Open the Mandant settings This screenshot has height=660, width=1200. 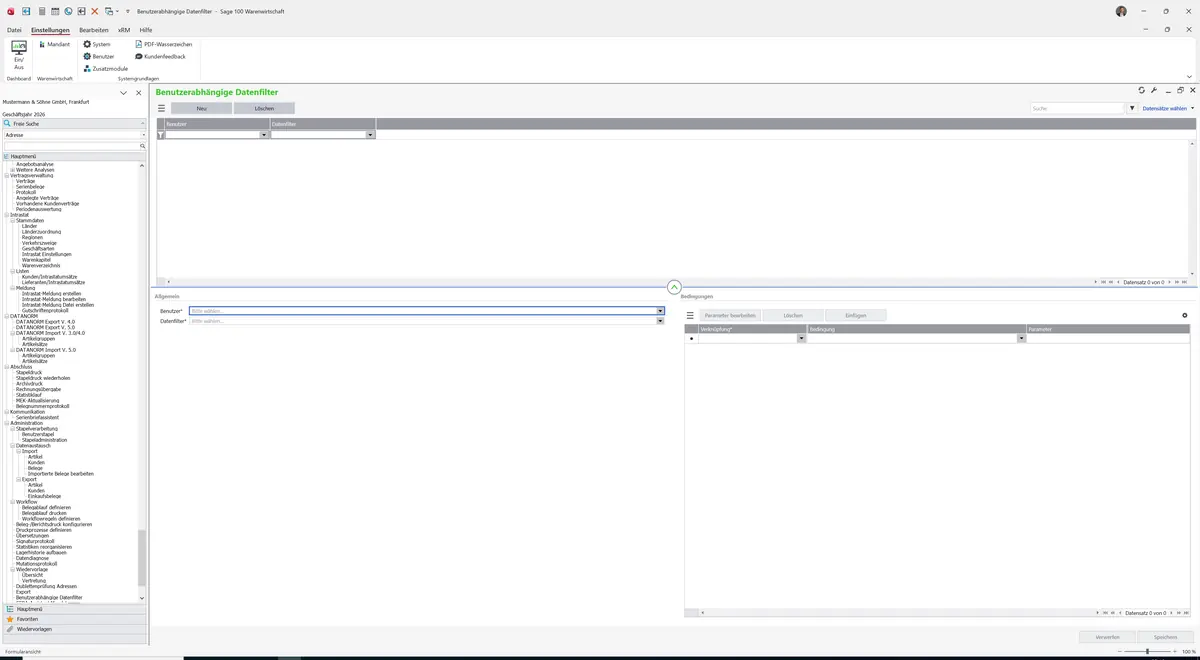[x=54, y=44]
